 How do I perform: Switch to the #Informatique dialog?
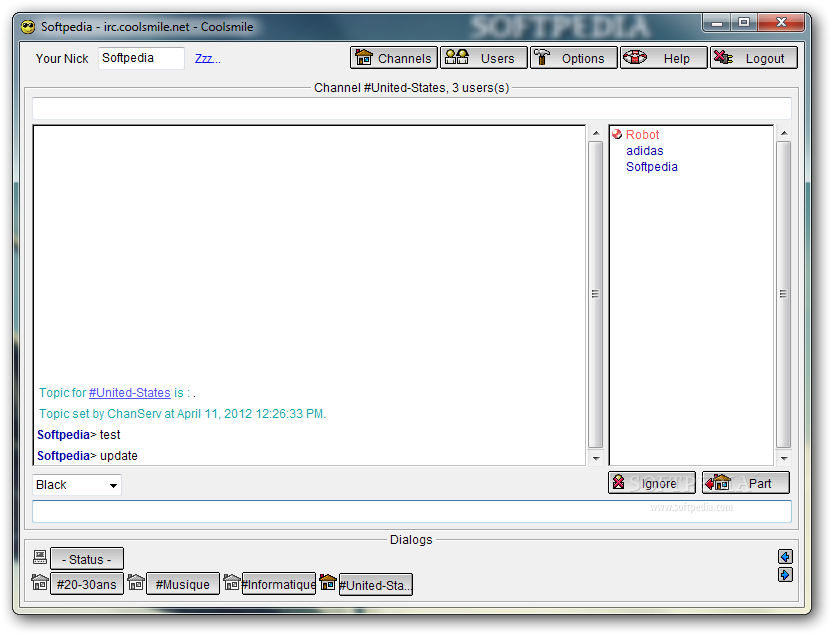pos(279,584)
